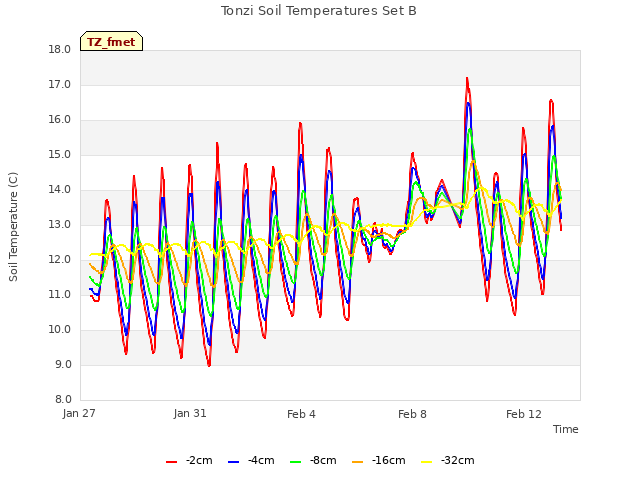Select the -8cm legend label
This screenshot has height=480, width=640.
(x=323, y=460)
